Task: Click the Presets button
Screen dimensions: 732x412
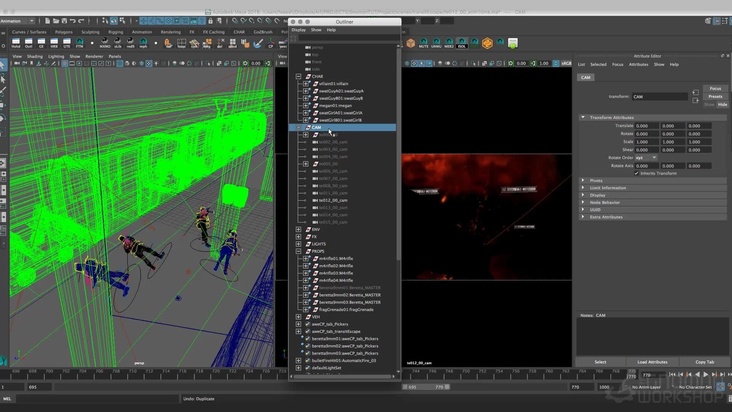Action: point(714,96)
